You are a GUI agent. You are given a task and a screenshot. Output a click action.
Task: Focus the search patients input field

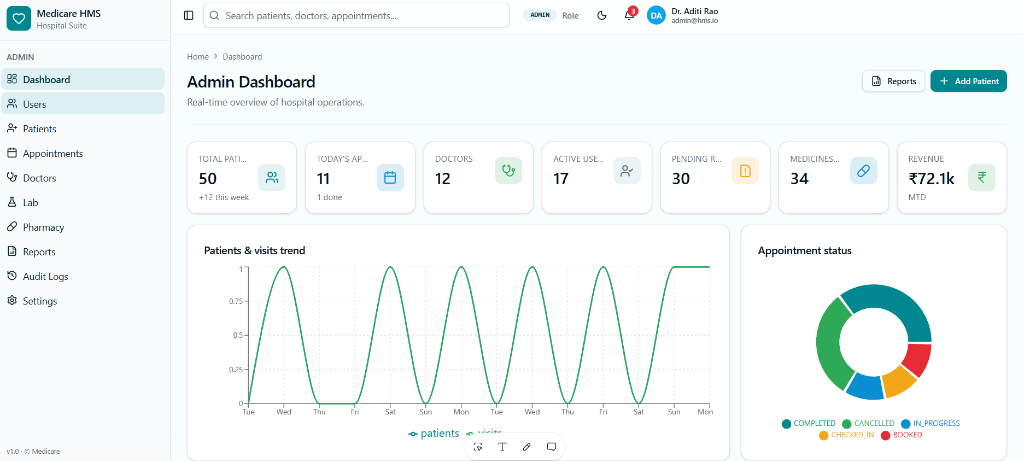click(x=357, y=16)
